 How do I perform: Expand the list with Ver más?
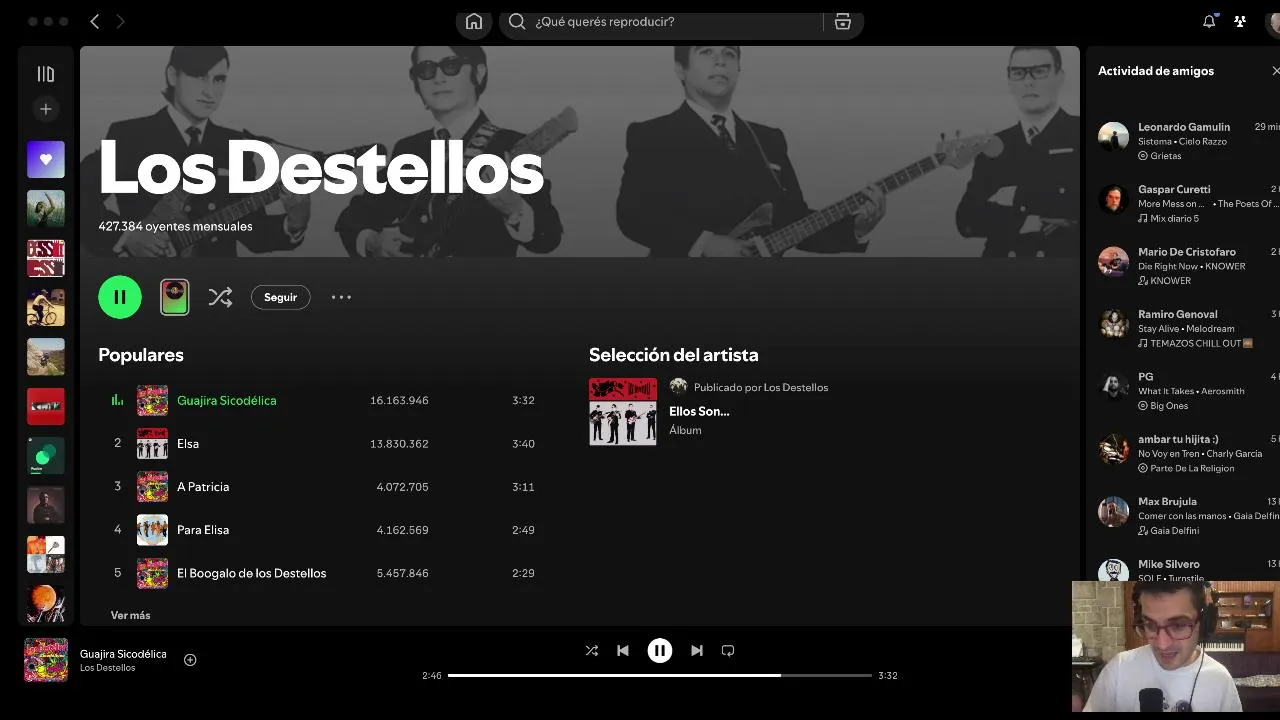(x=130, y=615)
